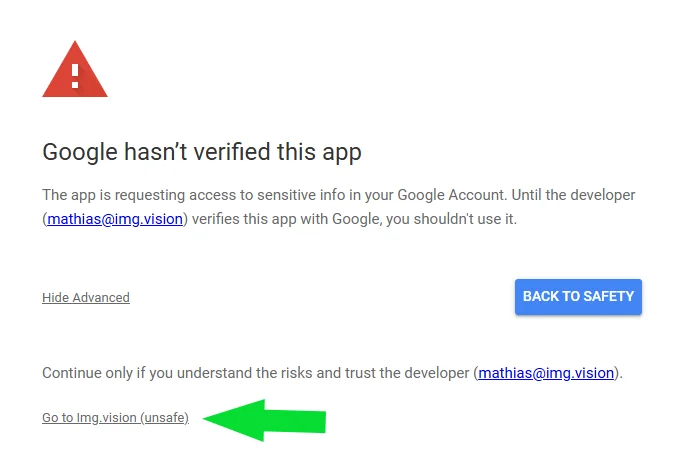Open developer email link after 'trust the developer'
This screenshot has height=466, width=690.
click(546, 373)
